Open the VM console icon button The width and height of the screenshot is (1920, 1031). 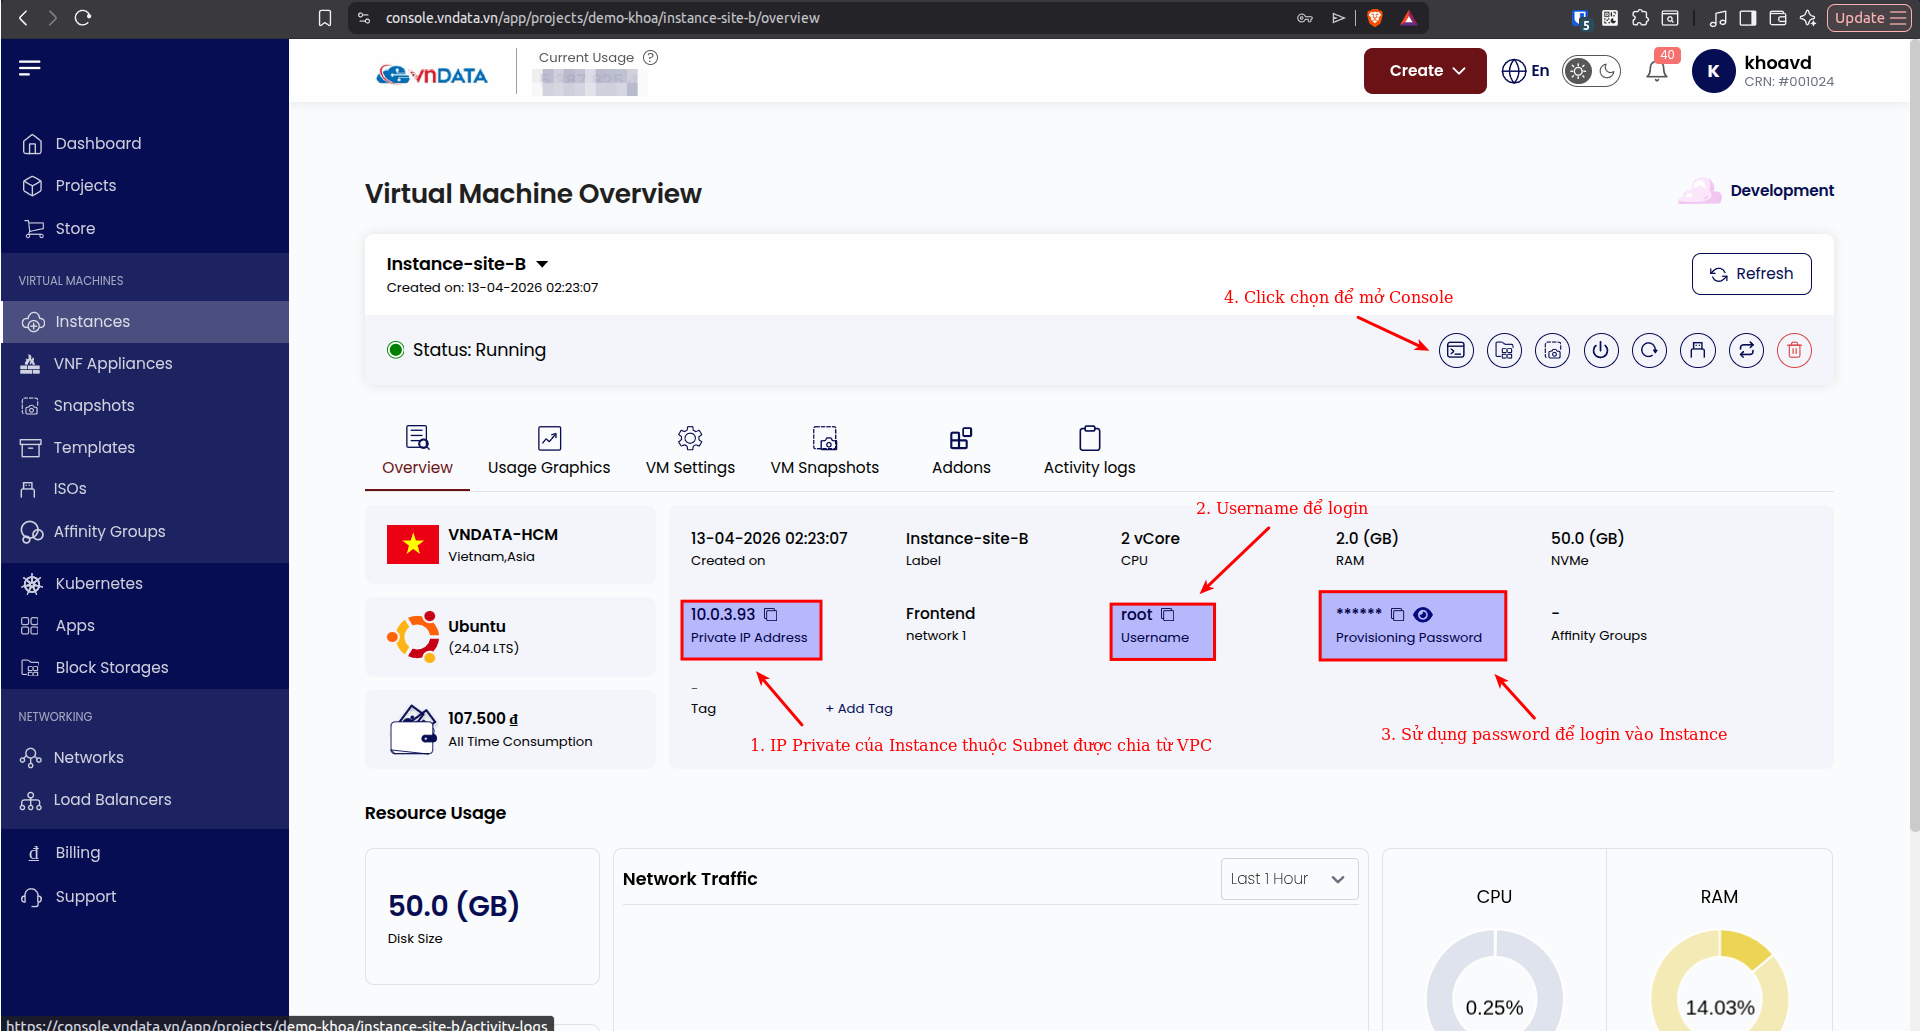click(x=1456, y=350)
